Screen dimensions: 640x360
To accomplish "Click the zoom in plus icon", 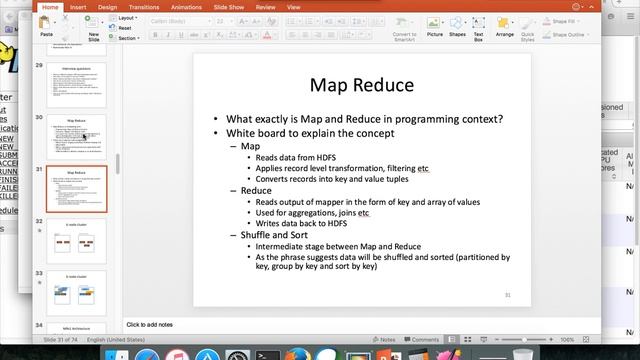I will point(551,340).
